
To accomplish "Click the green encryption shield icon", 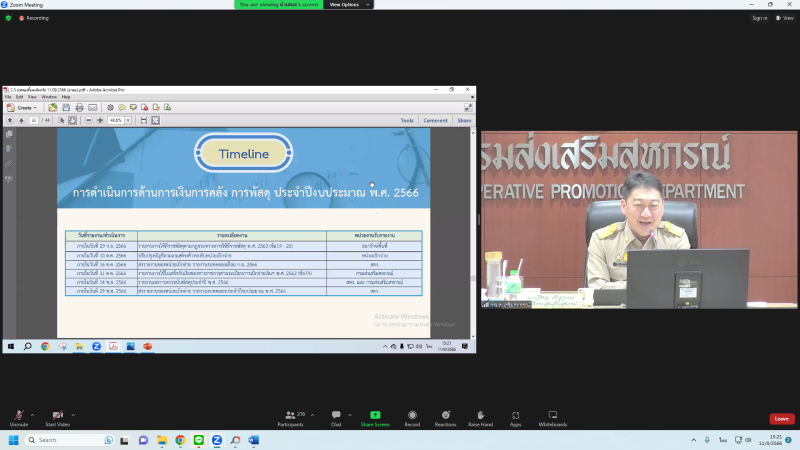I will (8, 18).
